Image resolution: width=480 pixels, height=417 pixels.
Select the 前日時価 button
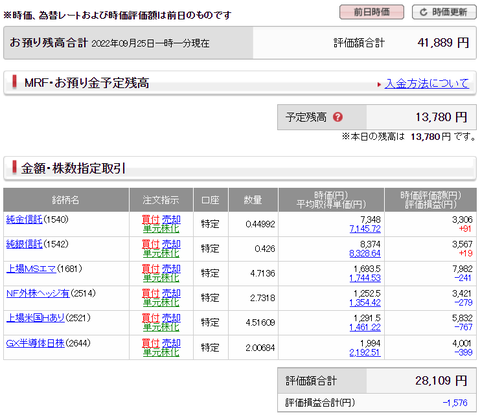[372, 12]
